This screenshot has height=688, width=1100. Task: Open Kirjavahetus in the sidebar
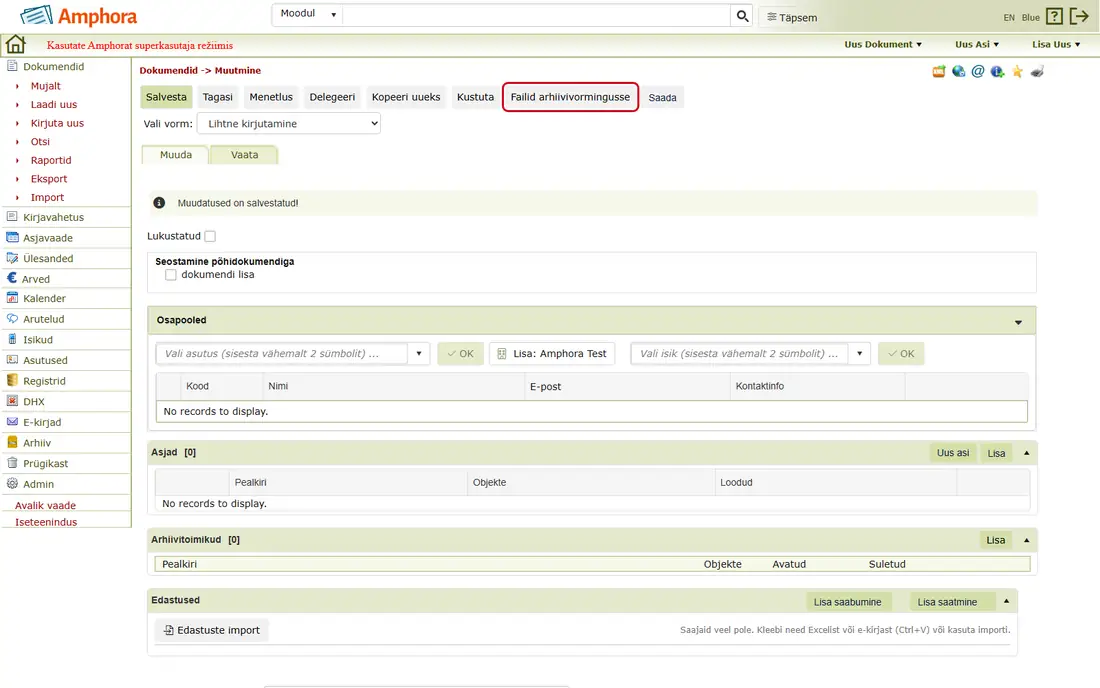(53, 217)
